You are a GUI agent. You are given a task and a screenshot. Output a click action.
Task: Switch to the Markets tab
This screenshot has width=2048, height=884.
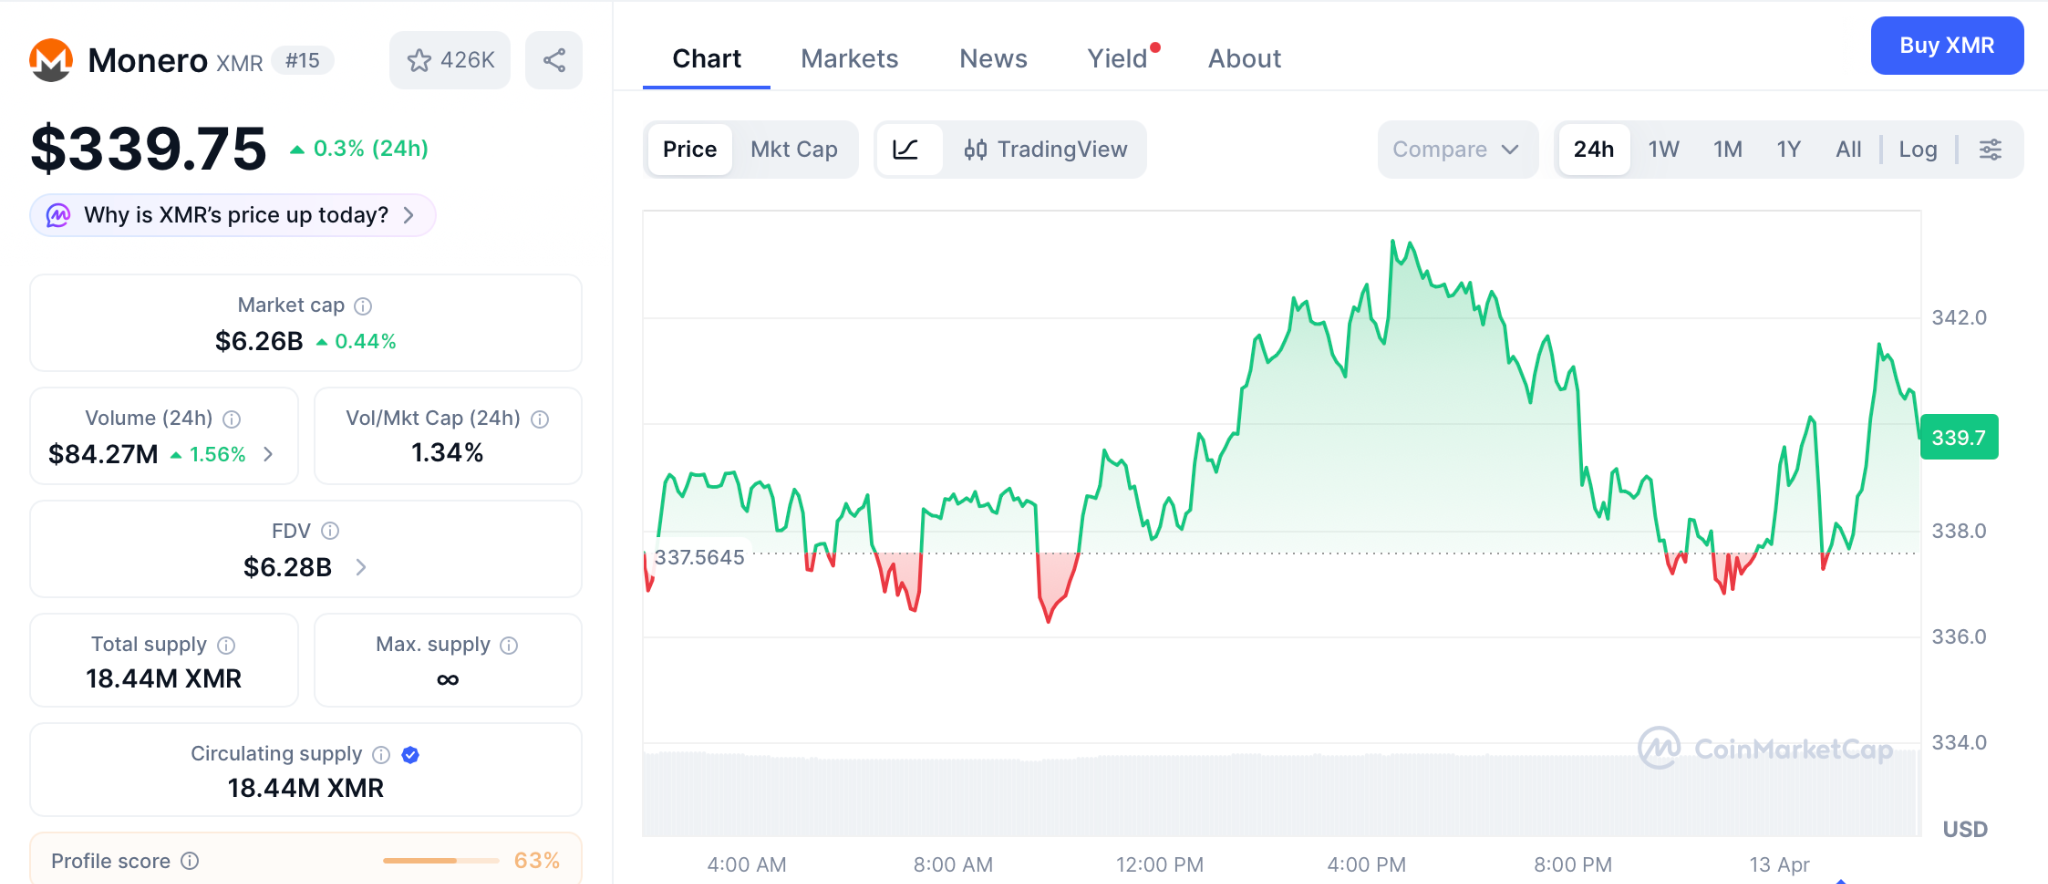849,59
